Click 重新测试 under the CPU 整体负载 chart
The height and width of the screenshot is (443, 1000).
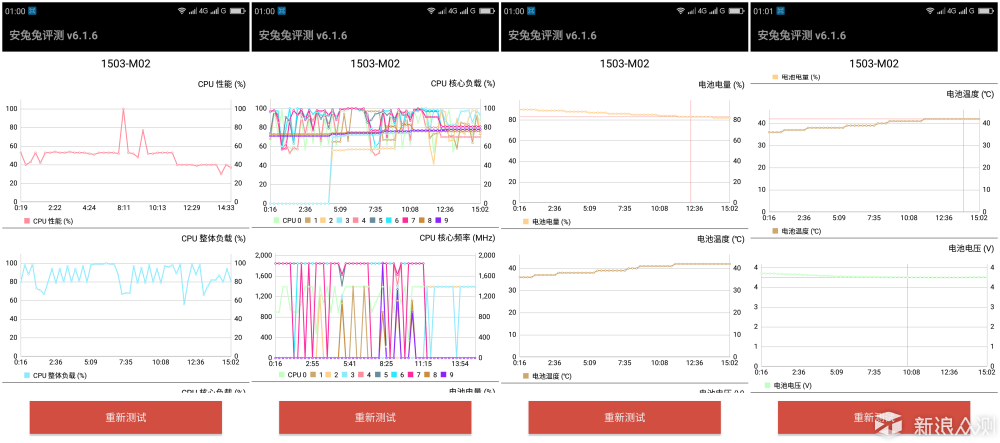[x=126, y=418]
